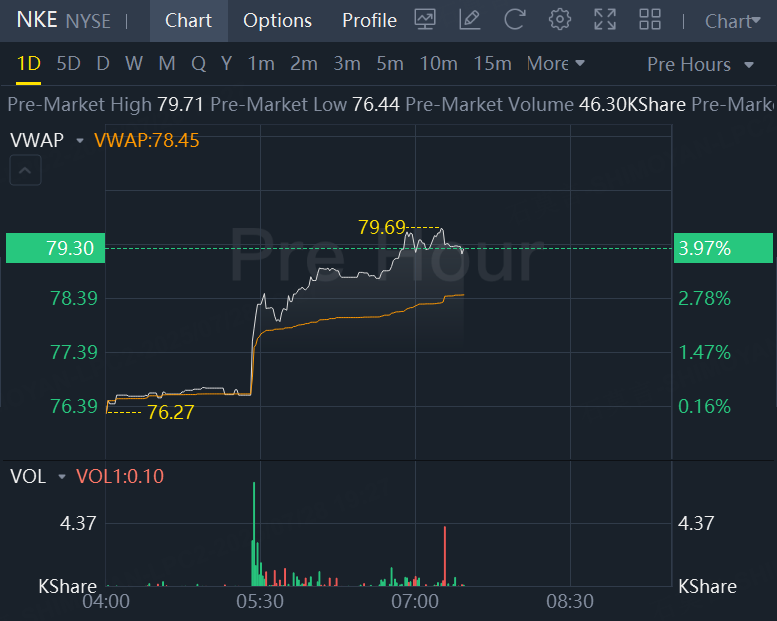
Task: Select the W weekly timeframe
Action: click(134, 63)
